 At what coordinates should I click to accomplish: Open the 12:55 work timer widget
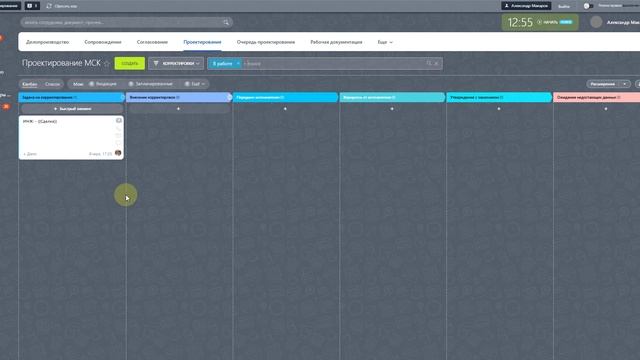click(x=540, y=22)
